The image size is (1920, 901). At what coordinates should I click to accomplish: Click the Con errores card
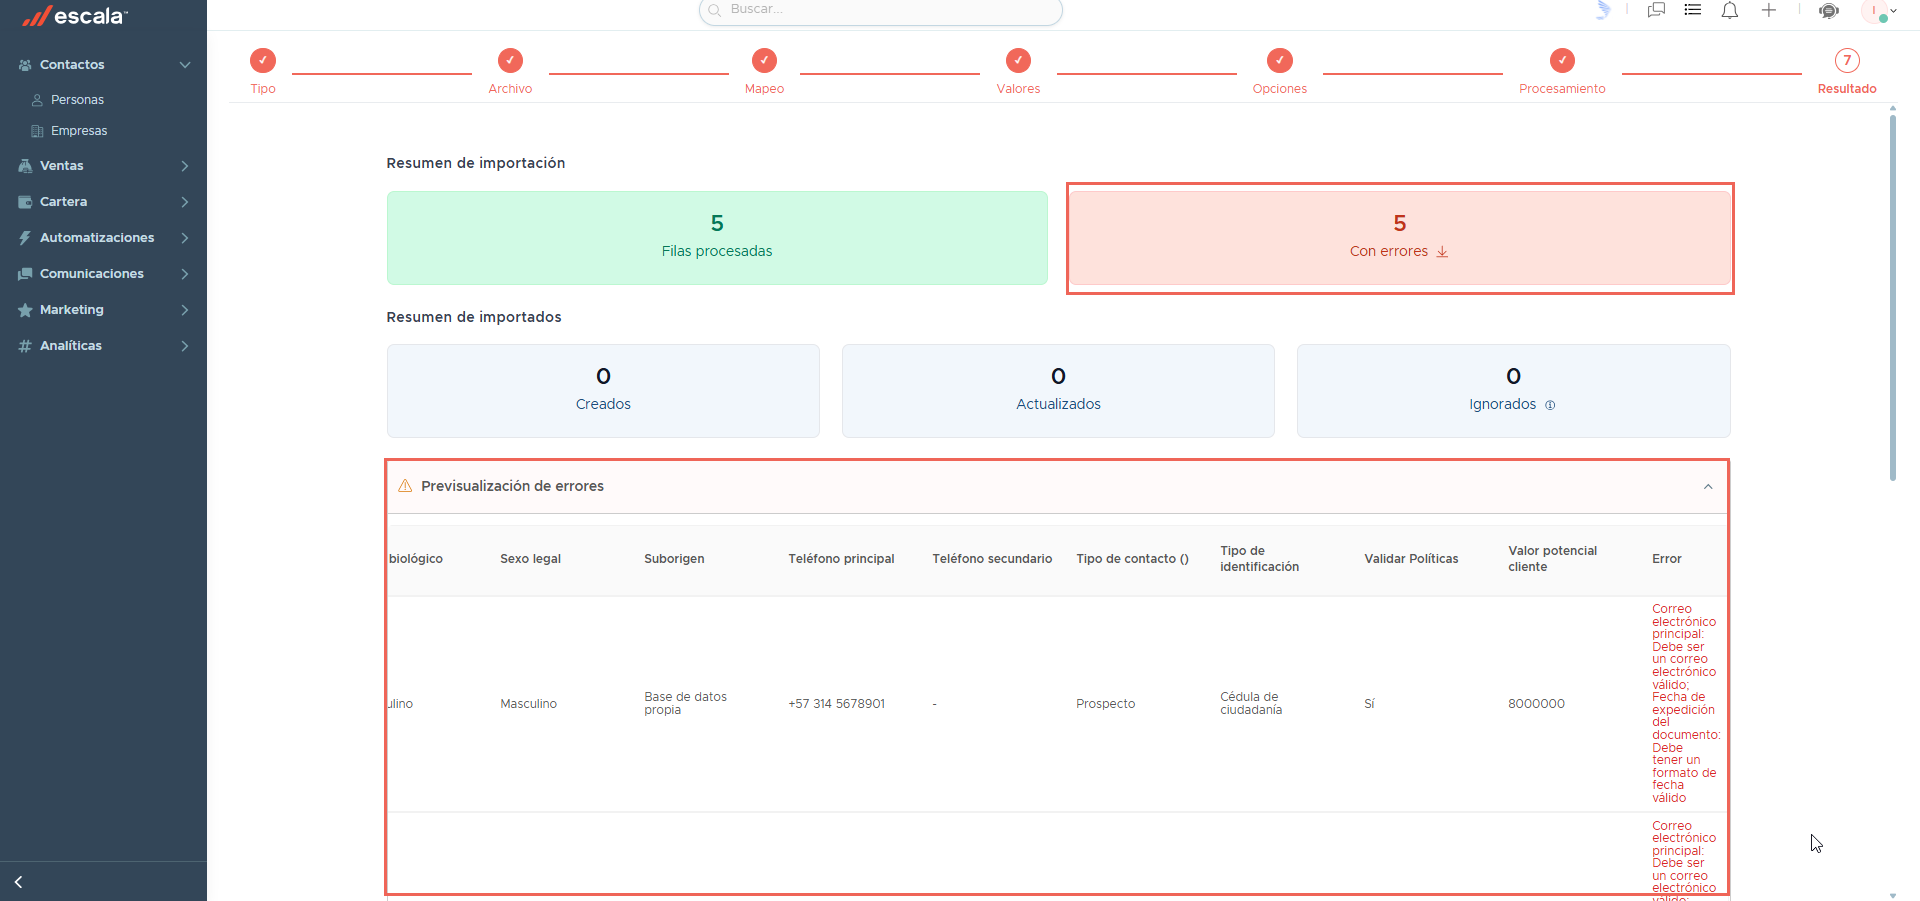[1400, 238]
